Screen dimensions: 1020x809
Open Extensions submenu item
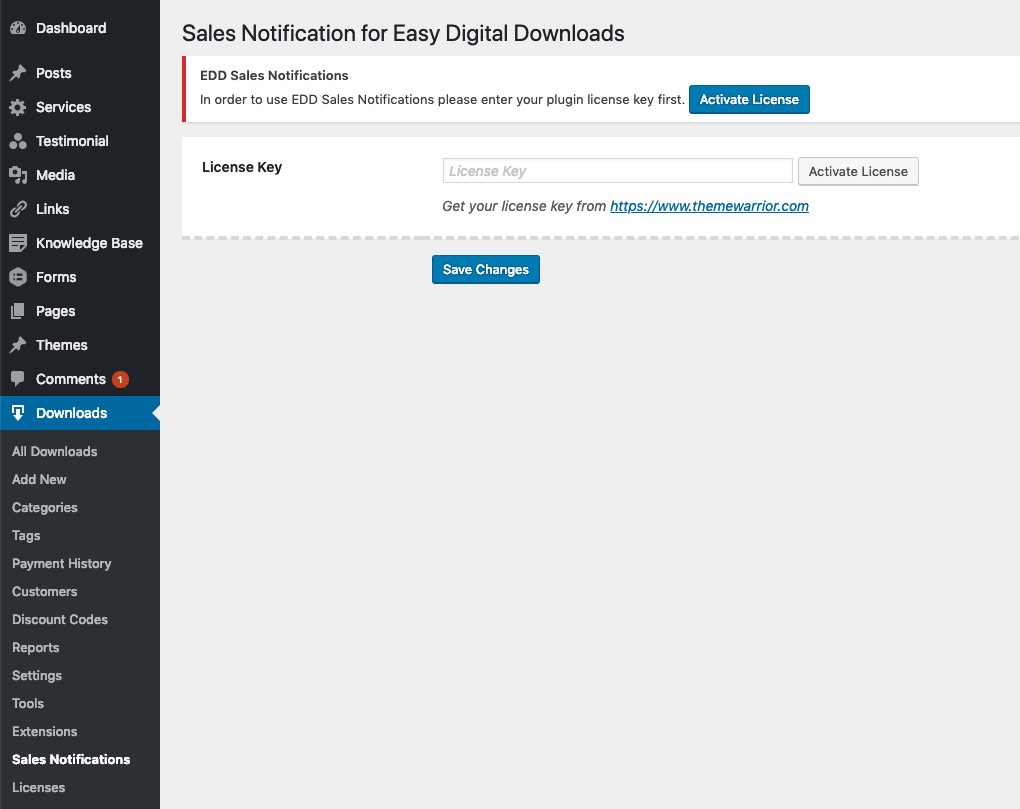point(44,731)
